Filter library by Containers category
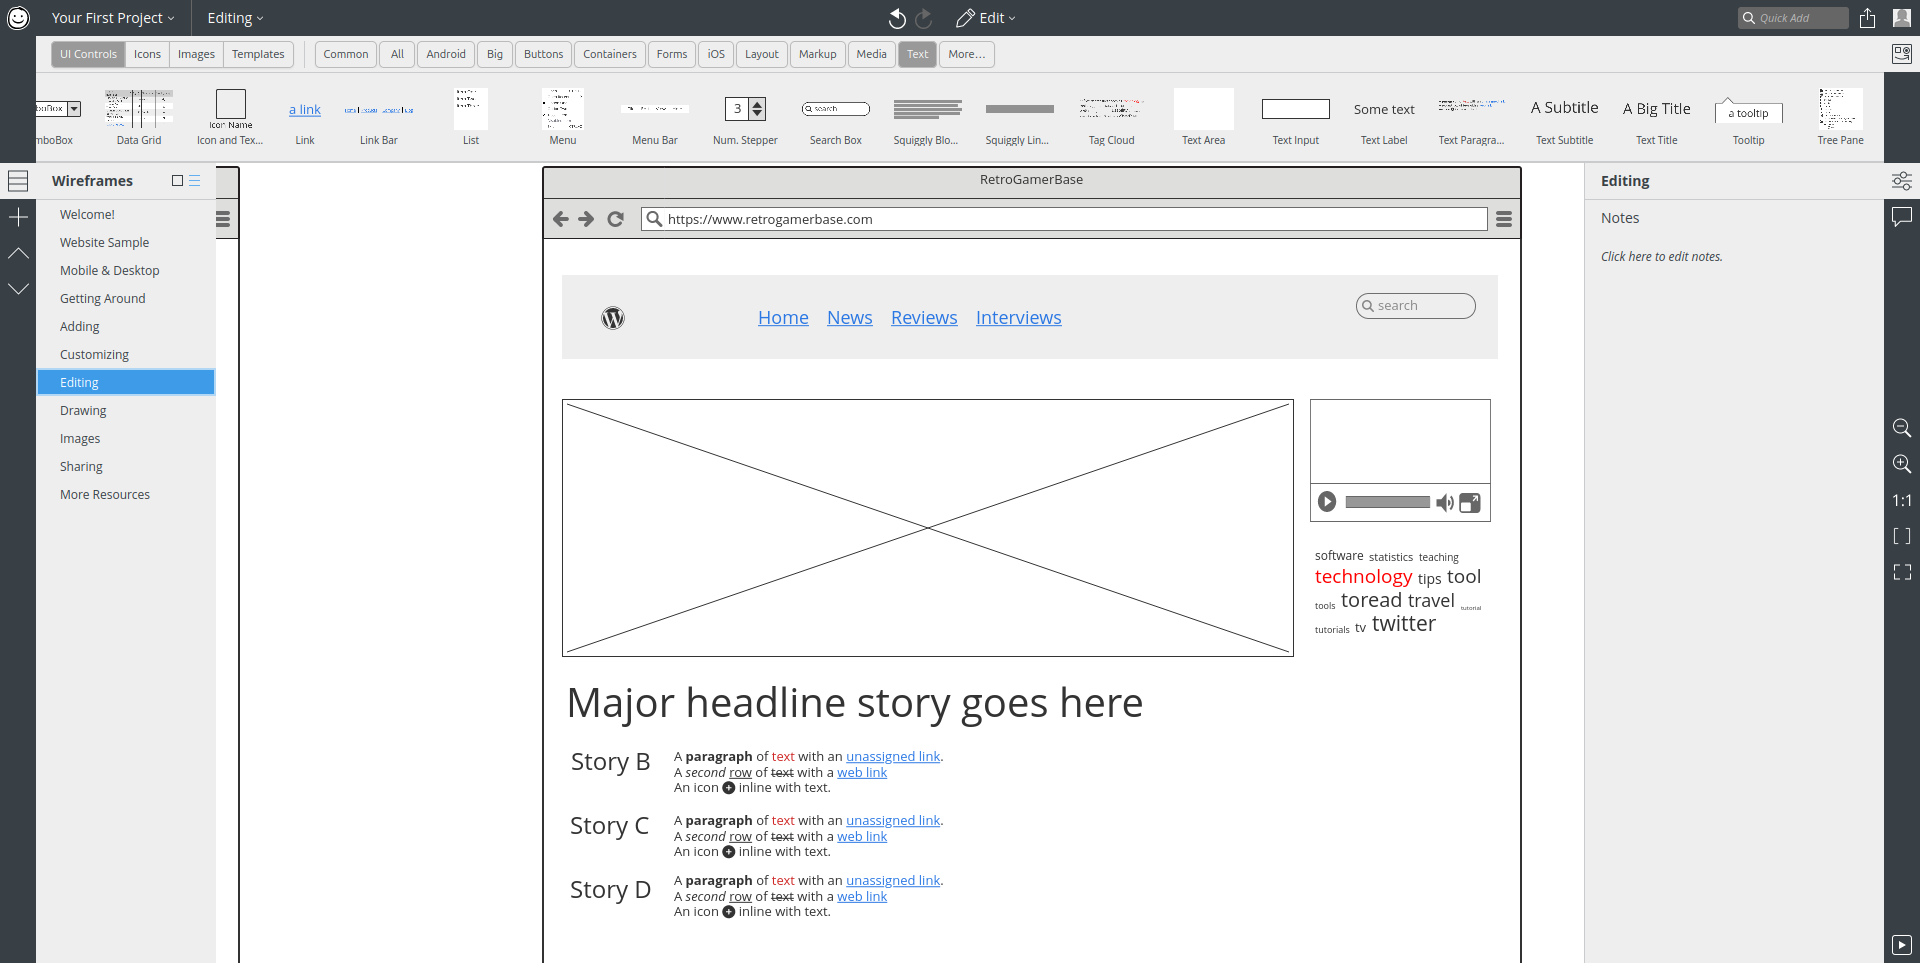 [610, 54]
